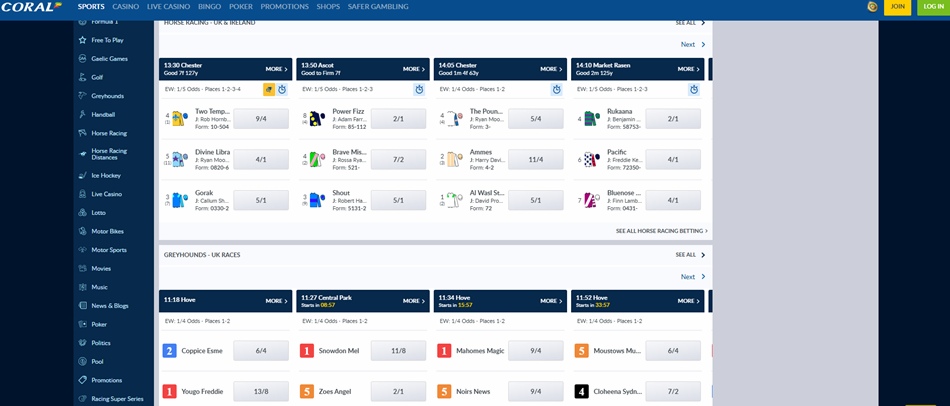The height and width of the screenshot is (406, 950).
Task: Click Snowdon Mel red trap 1 swatch
Action: (x=307, y=351)
